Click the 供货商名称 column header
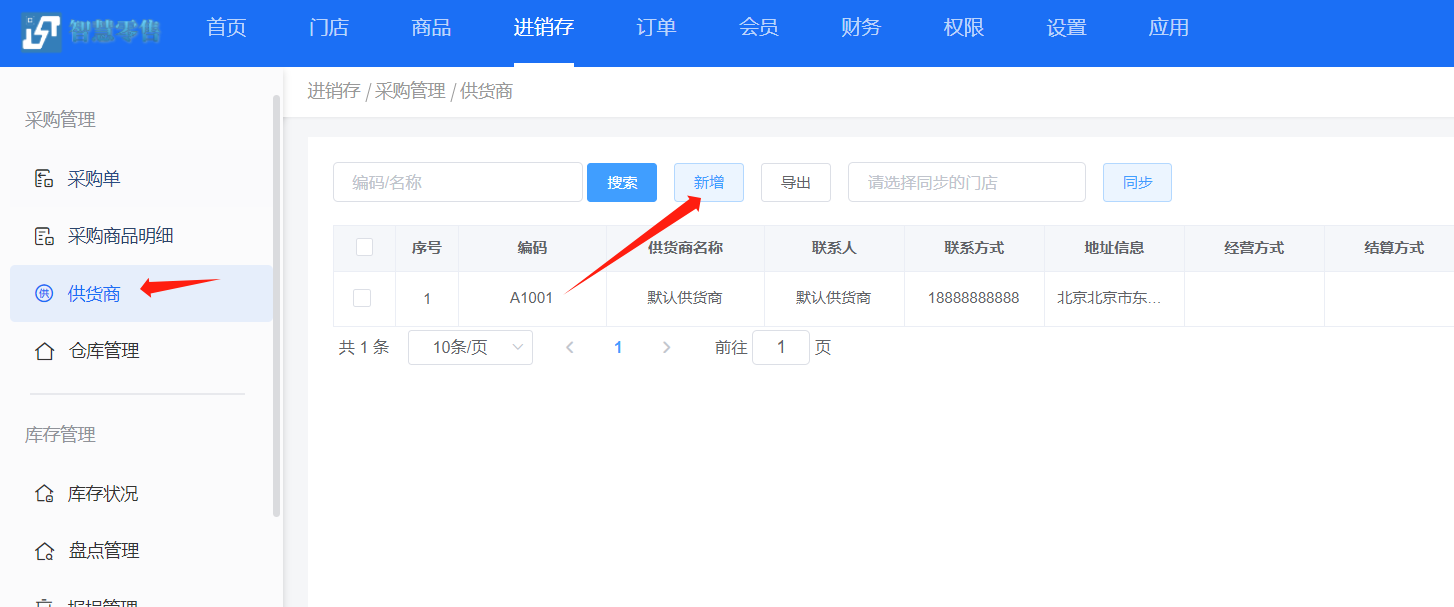 [685, 248]
